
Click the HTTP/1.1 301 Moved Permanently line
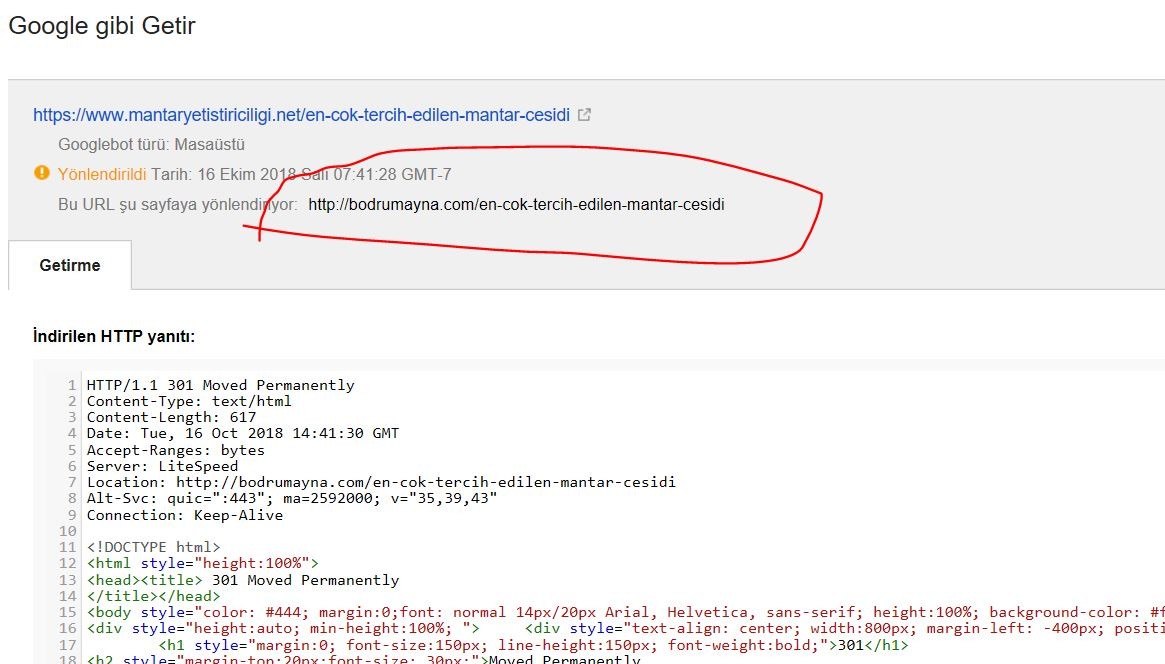click(x=221, y=385)
